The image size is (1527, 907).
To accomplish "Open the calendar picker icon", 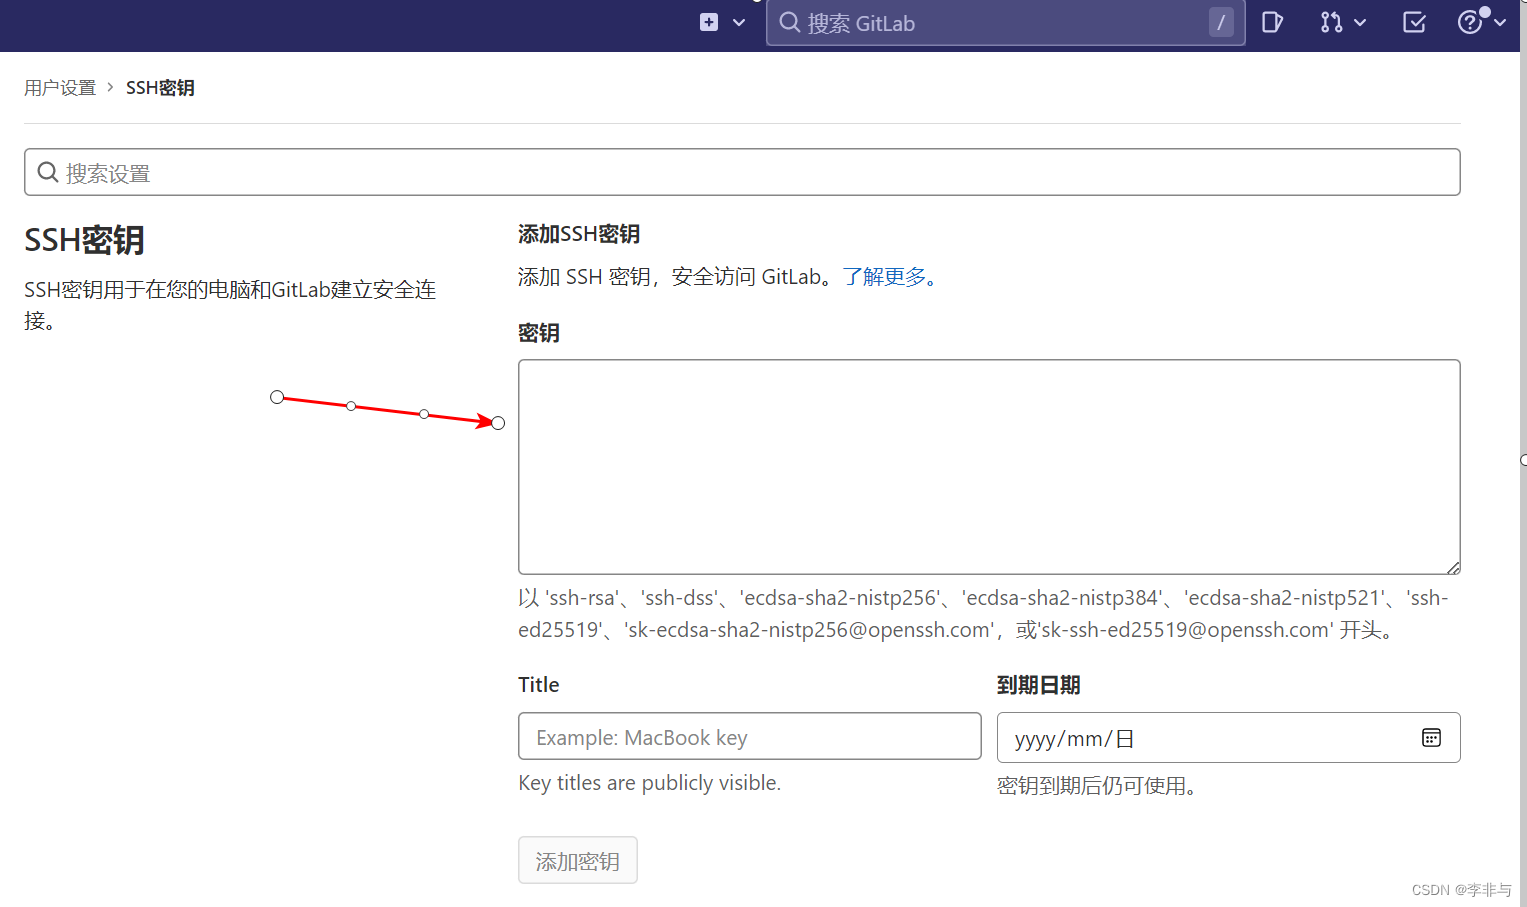I will (1431, 738).
